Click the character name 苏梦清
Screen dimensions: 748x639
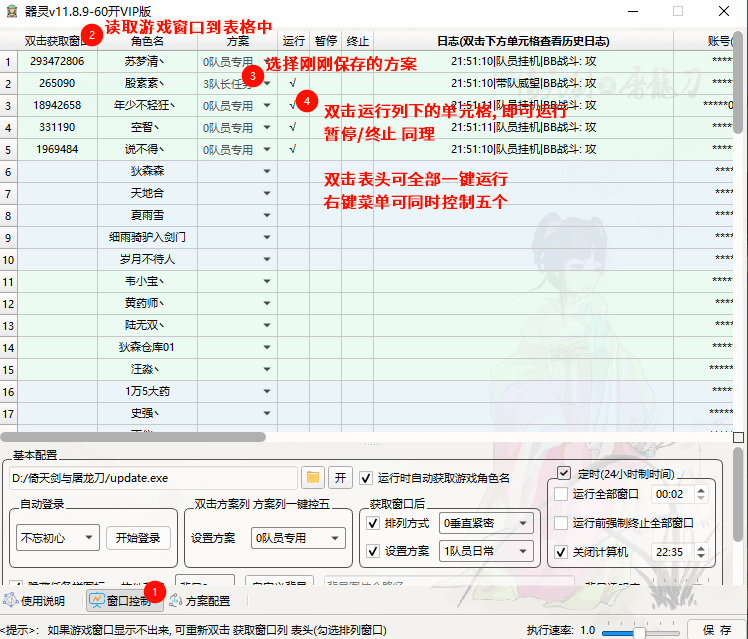(x=145, y=62)
